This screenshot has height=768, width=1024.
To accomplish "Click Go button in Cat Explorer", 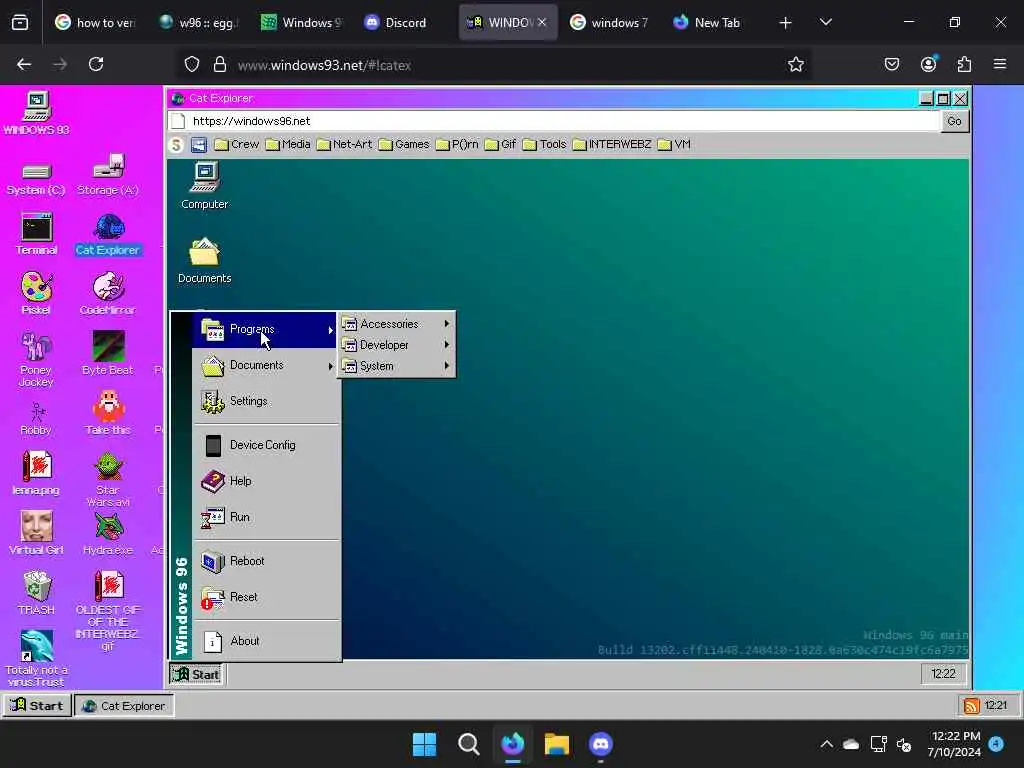I will [x=954, y=121].
